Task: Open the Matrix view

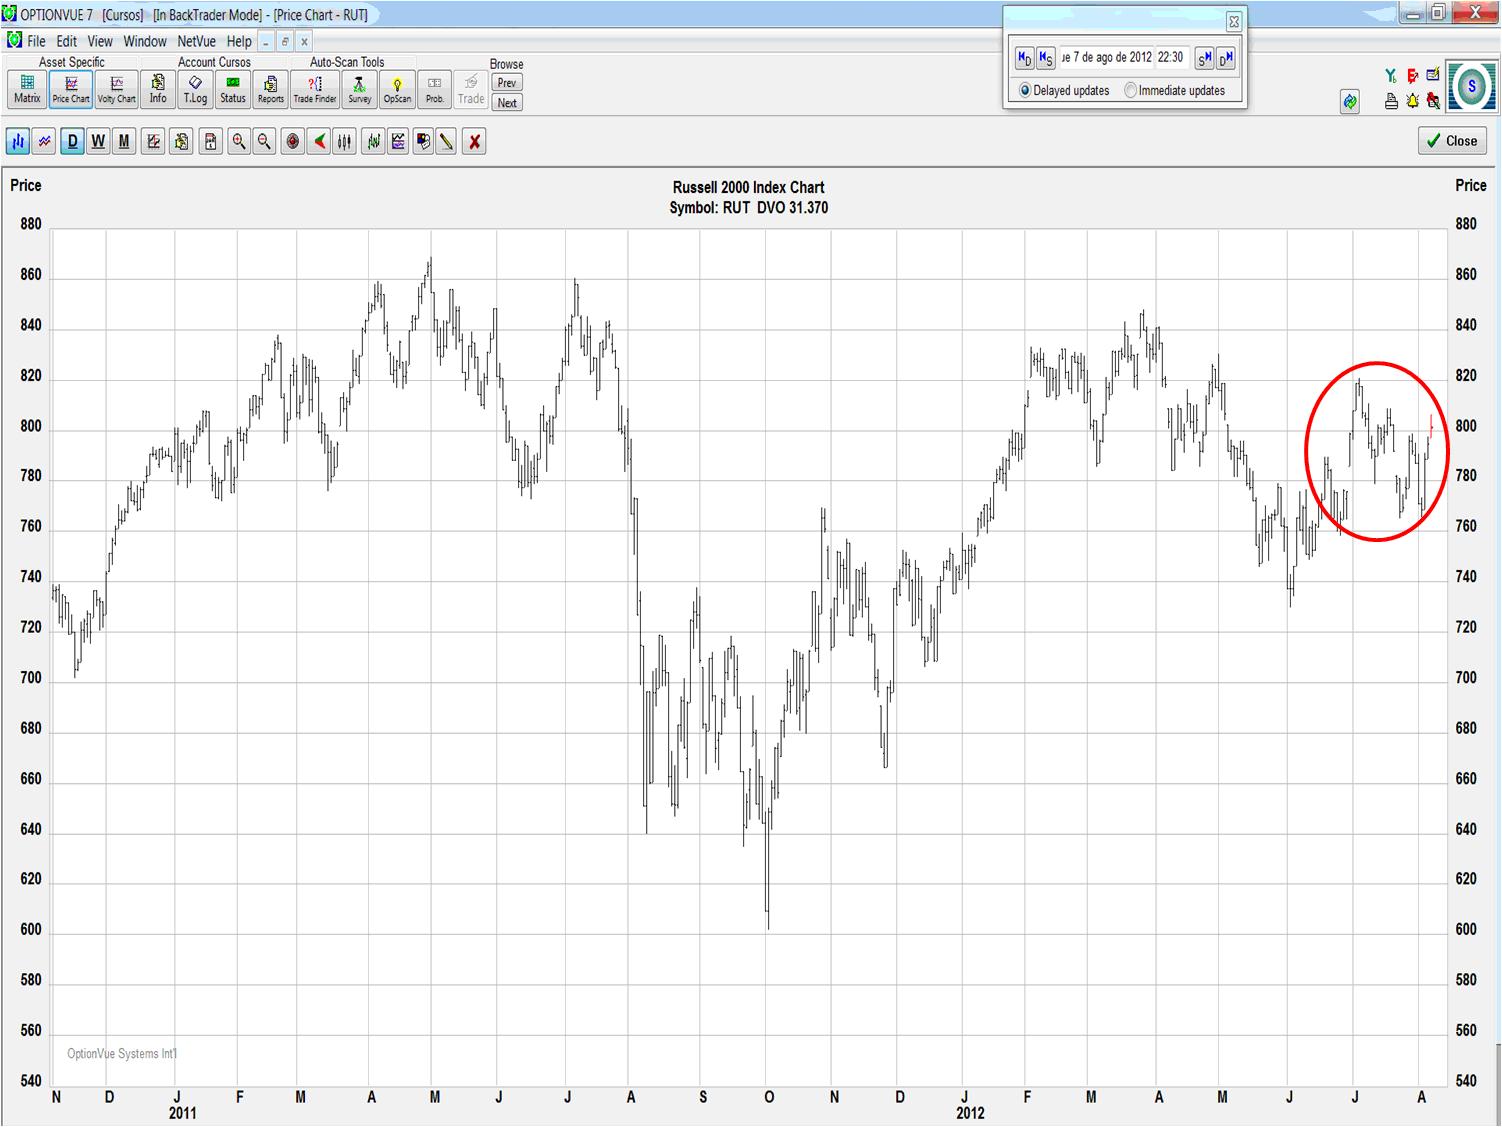Action: [x=27, y=89]
